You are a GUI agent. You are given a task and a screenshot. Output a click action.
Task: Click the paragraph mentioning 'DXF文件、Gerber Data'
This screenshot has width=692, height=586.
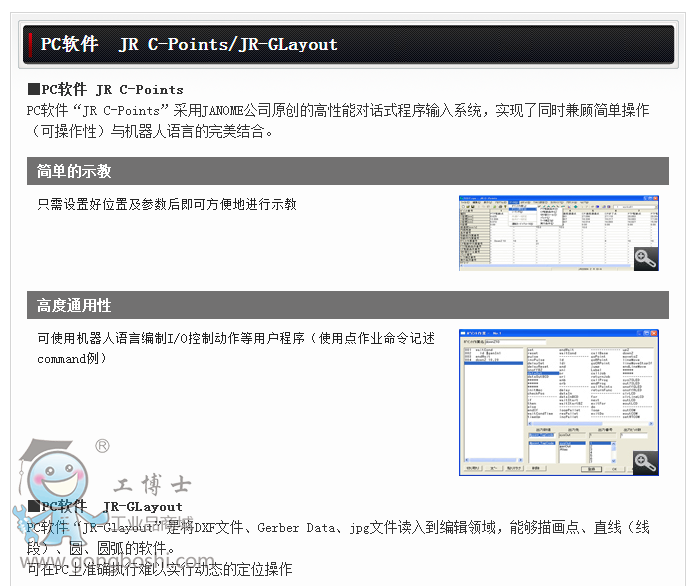click(338, 537)
